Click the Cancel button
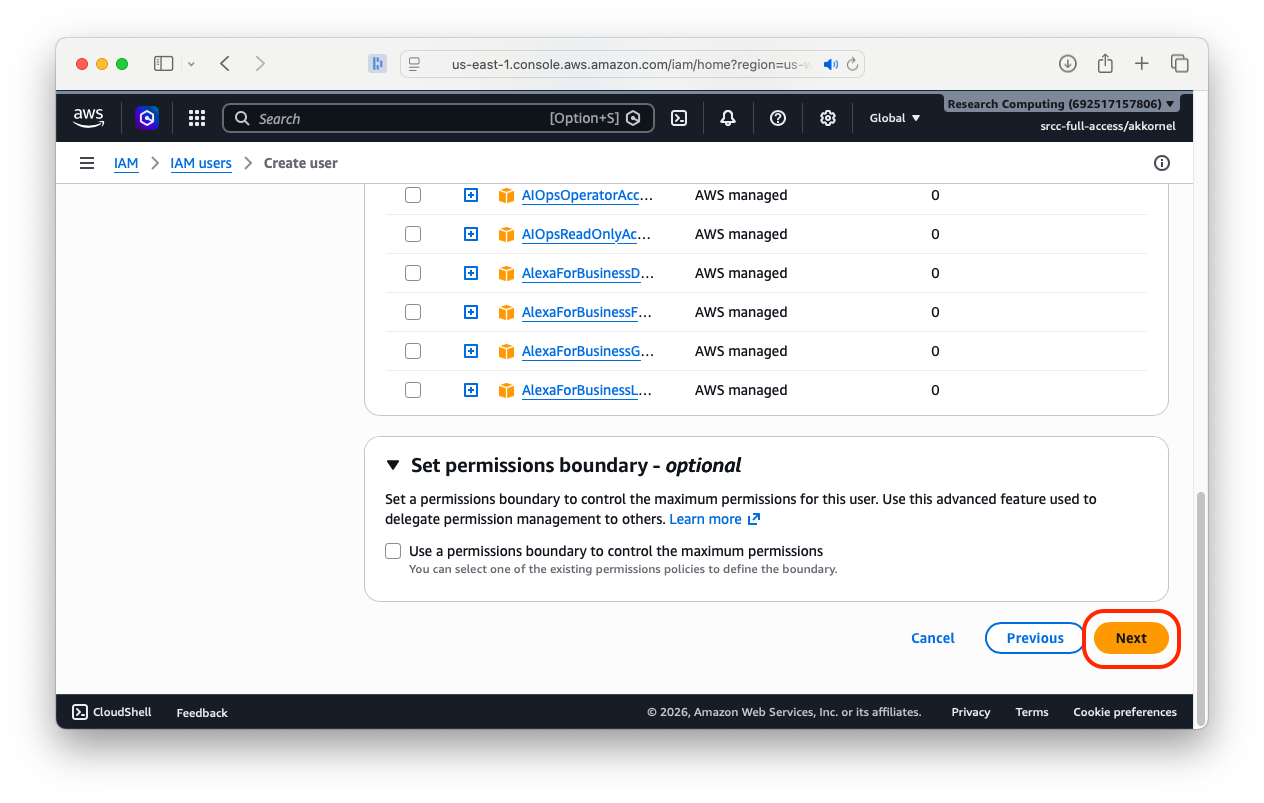The height and width of the screenshot is (803, 1264). click(933, 638)
